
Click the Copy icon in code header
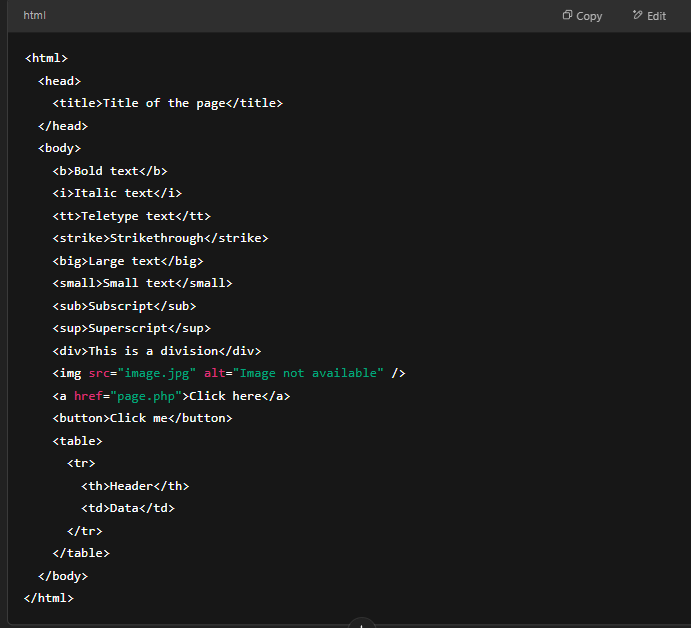(x=567, y=16)
